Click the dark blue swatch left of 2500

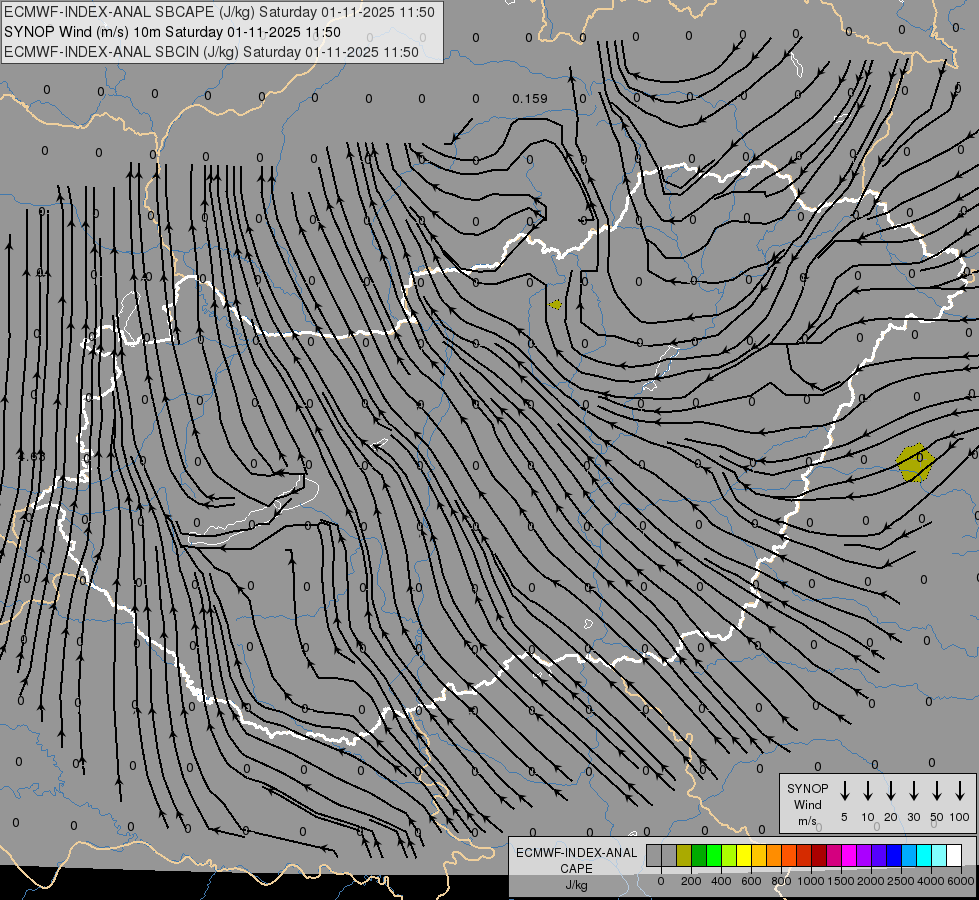tap(894, 855)
